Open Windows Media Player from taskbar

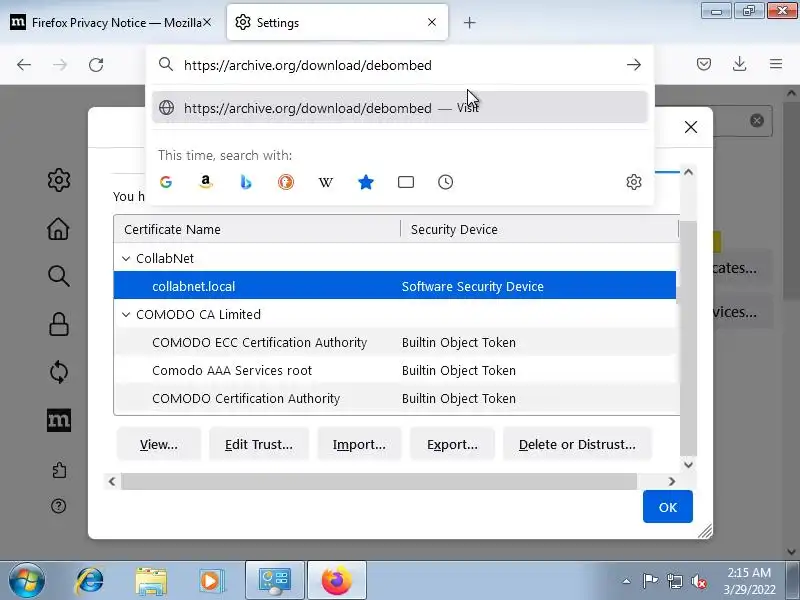coord(211,580)
